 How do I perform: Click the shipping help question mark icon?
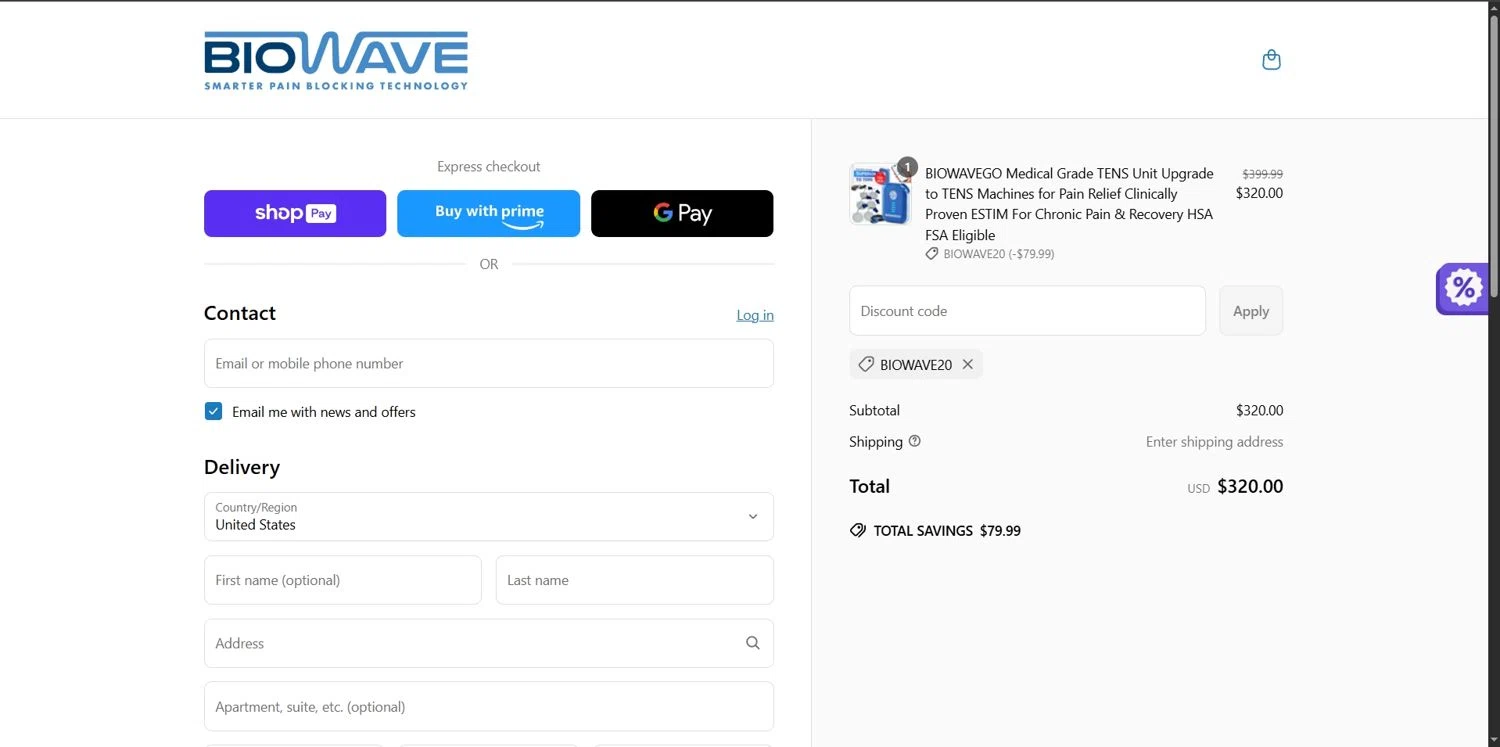[x=914, y=441]
